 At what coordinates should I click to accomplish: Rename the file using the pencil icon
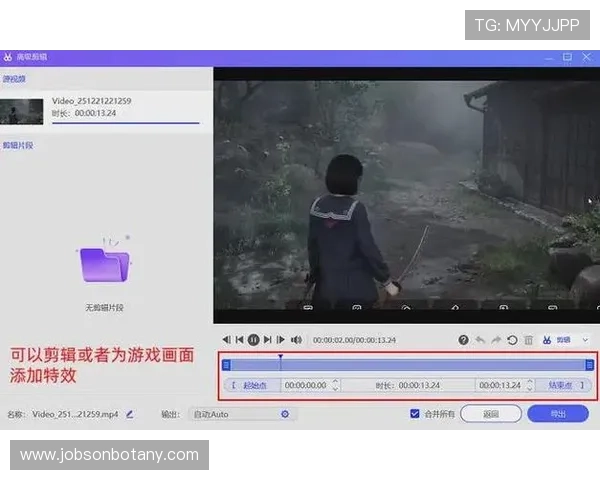[x=130, y=414]
